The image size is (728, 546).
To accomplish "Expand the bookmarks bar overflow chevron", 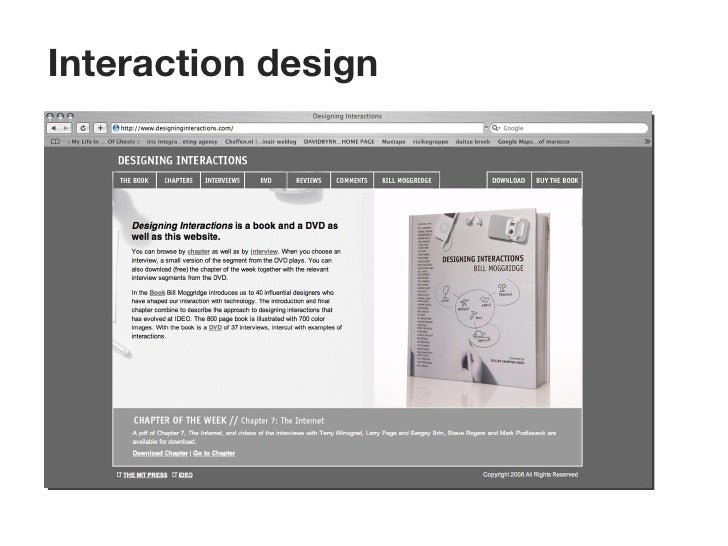I will point(647,142).
